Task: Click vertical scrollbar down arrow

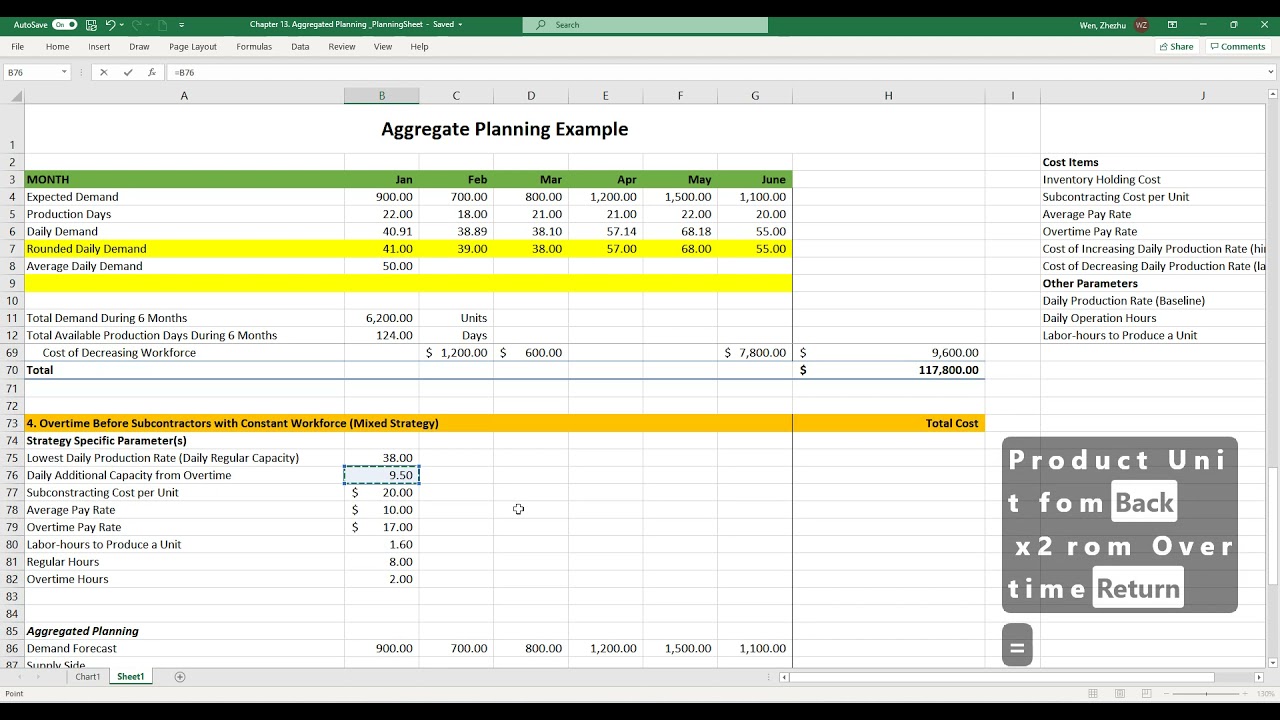Action: 1273,662
